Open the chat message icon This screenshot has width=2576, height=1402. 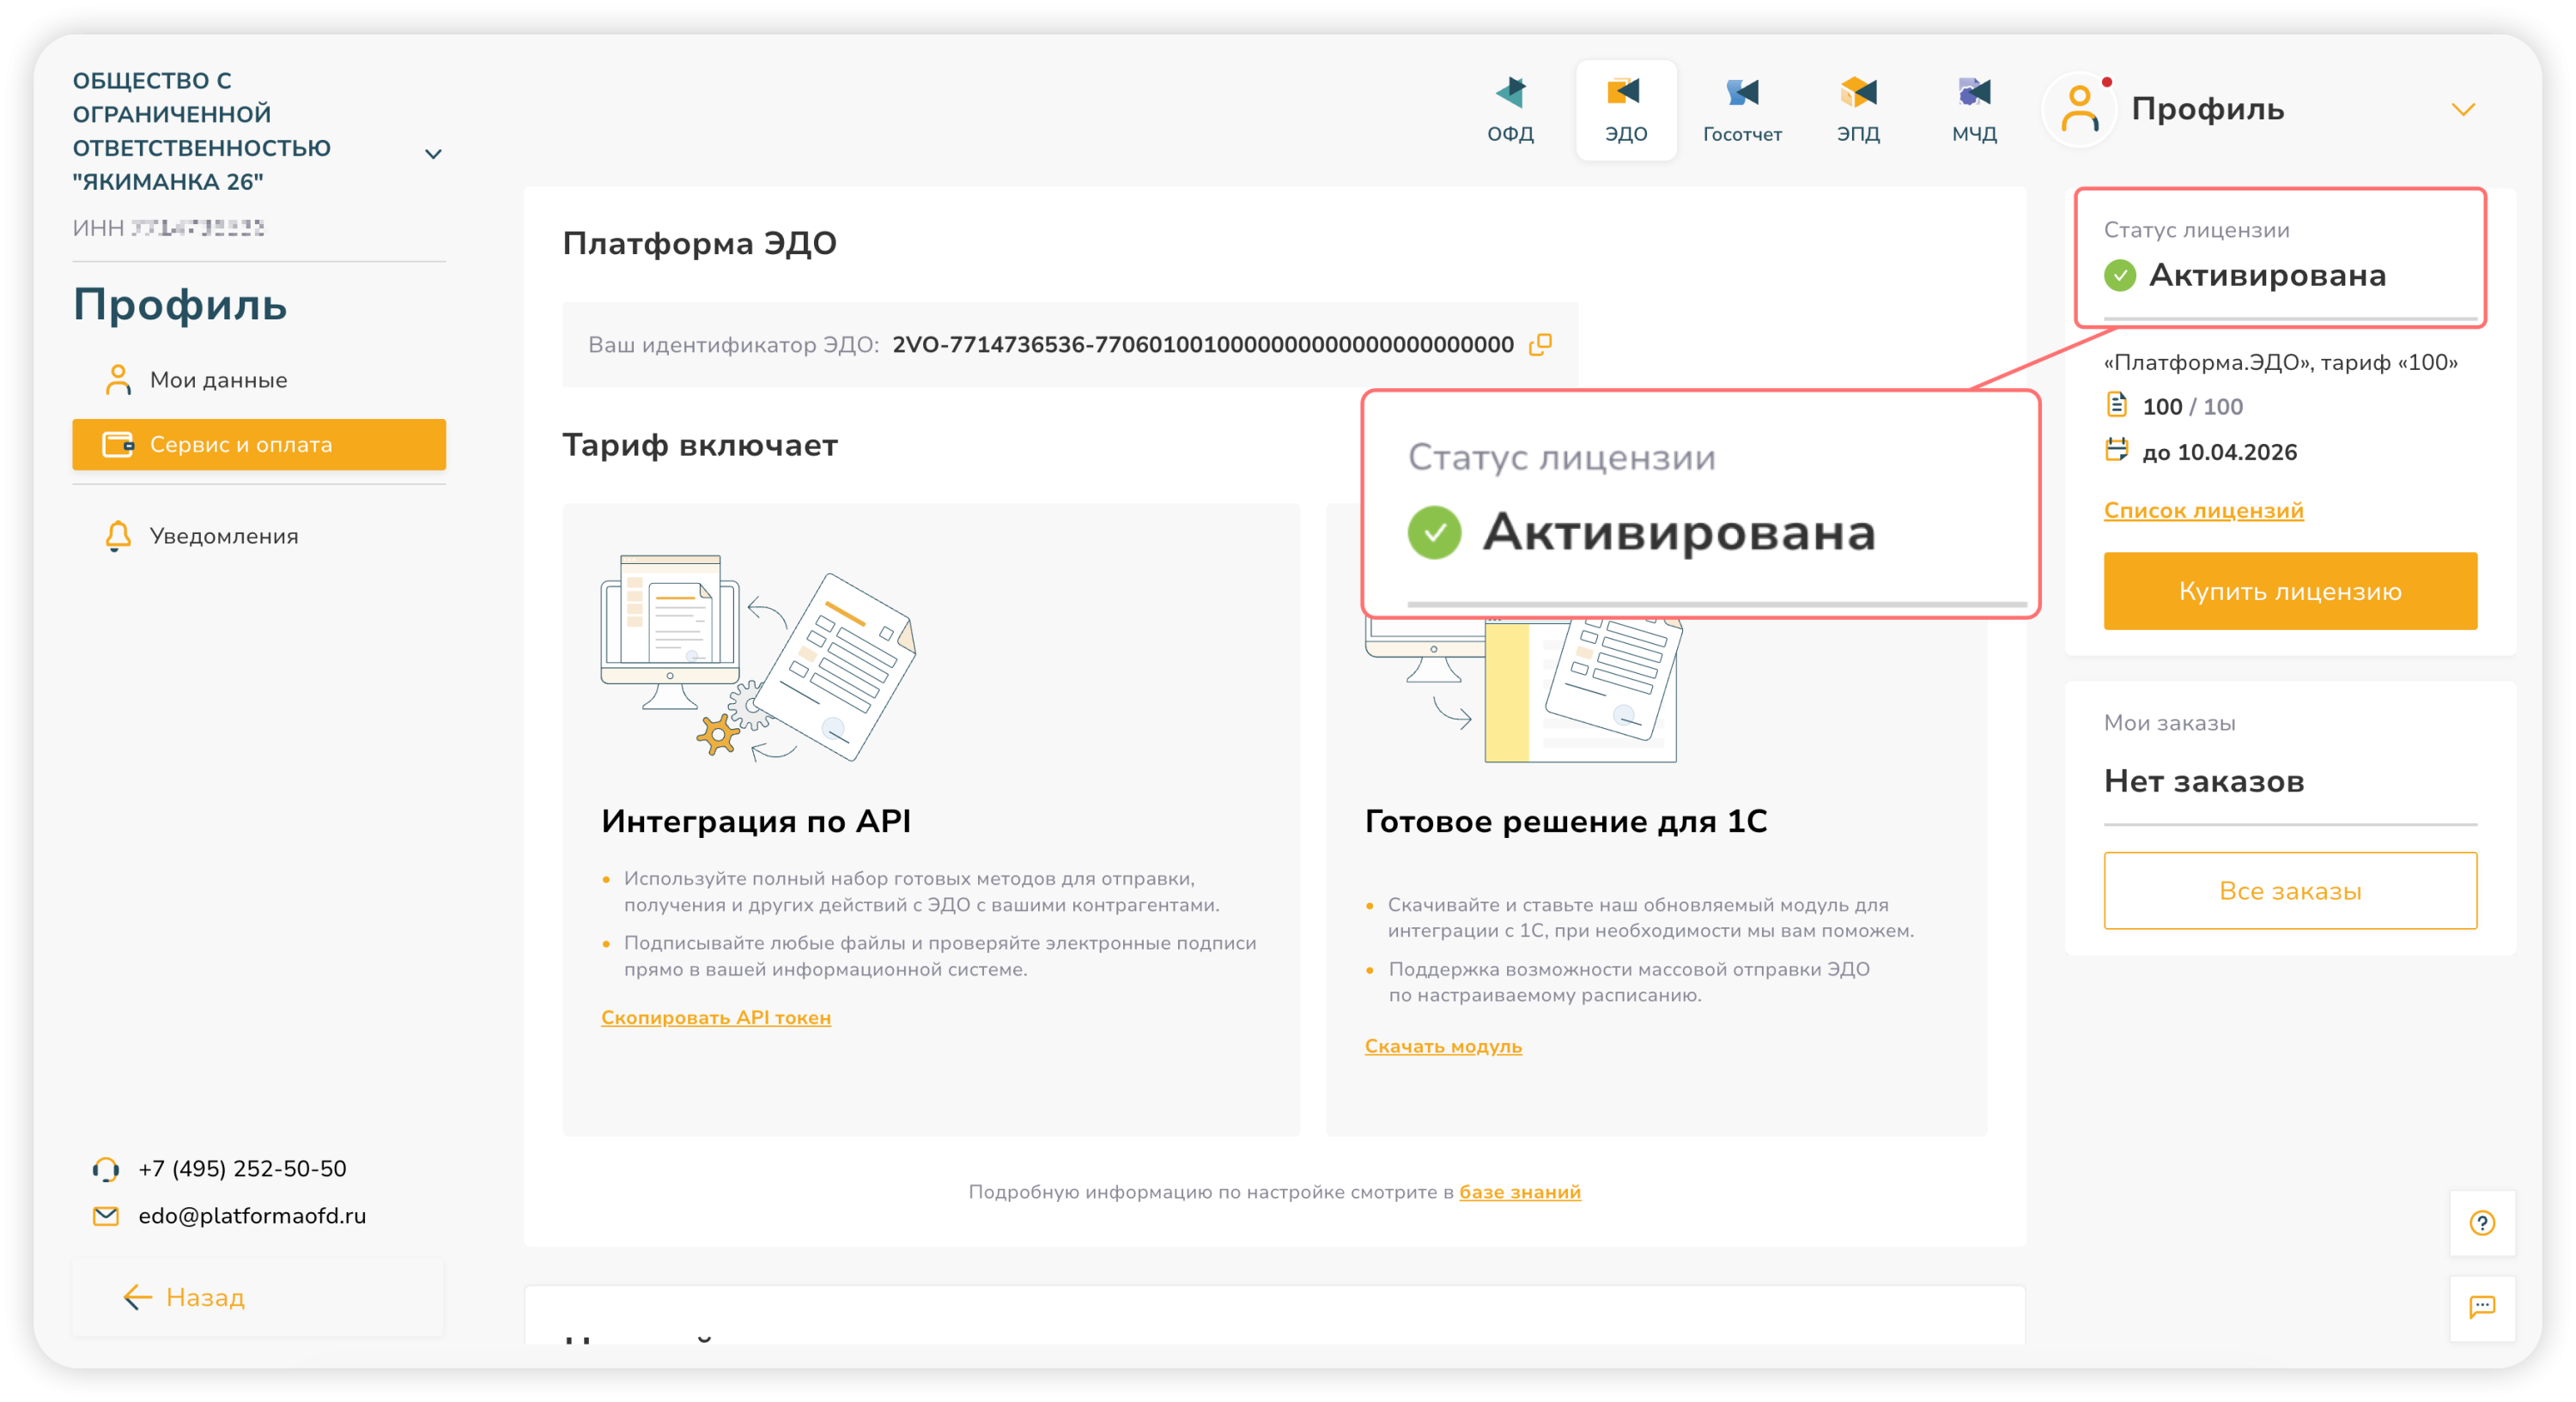[x=2482, y=1307]
